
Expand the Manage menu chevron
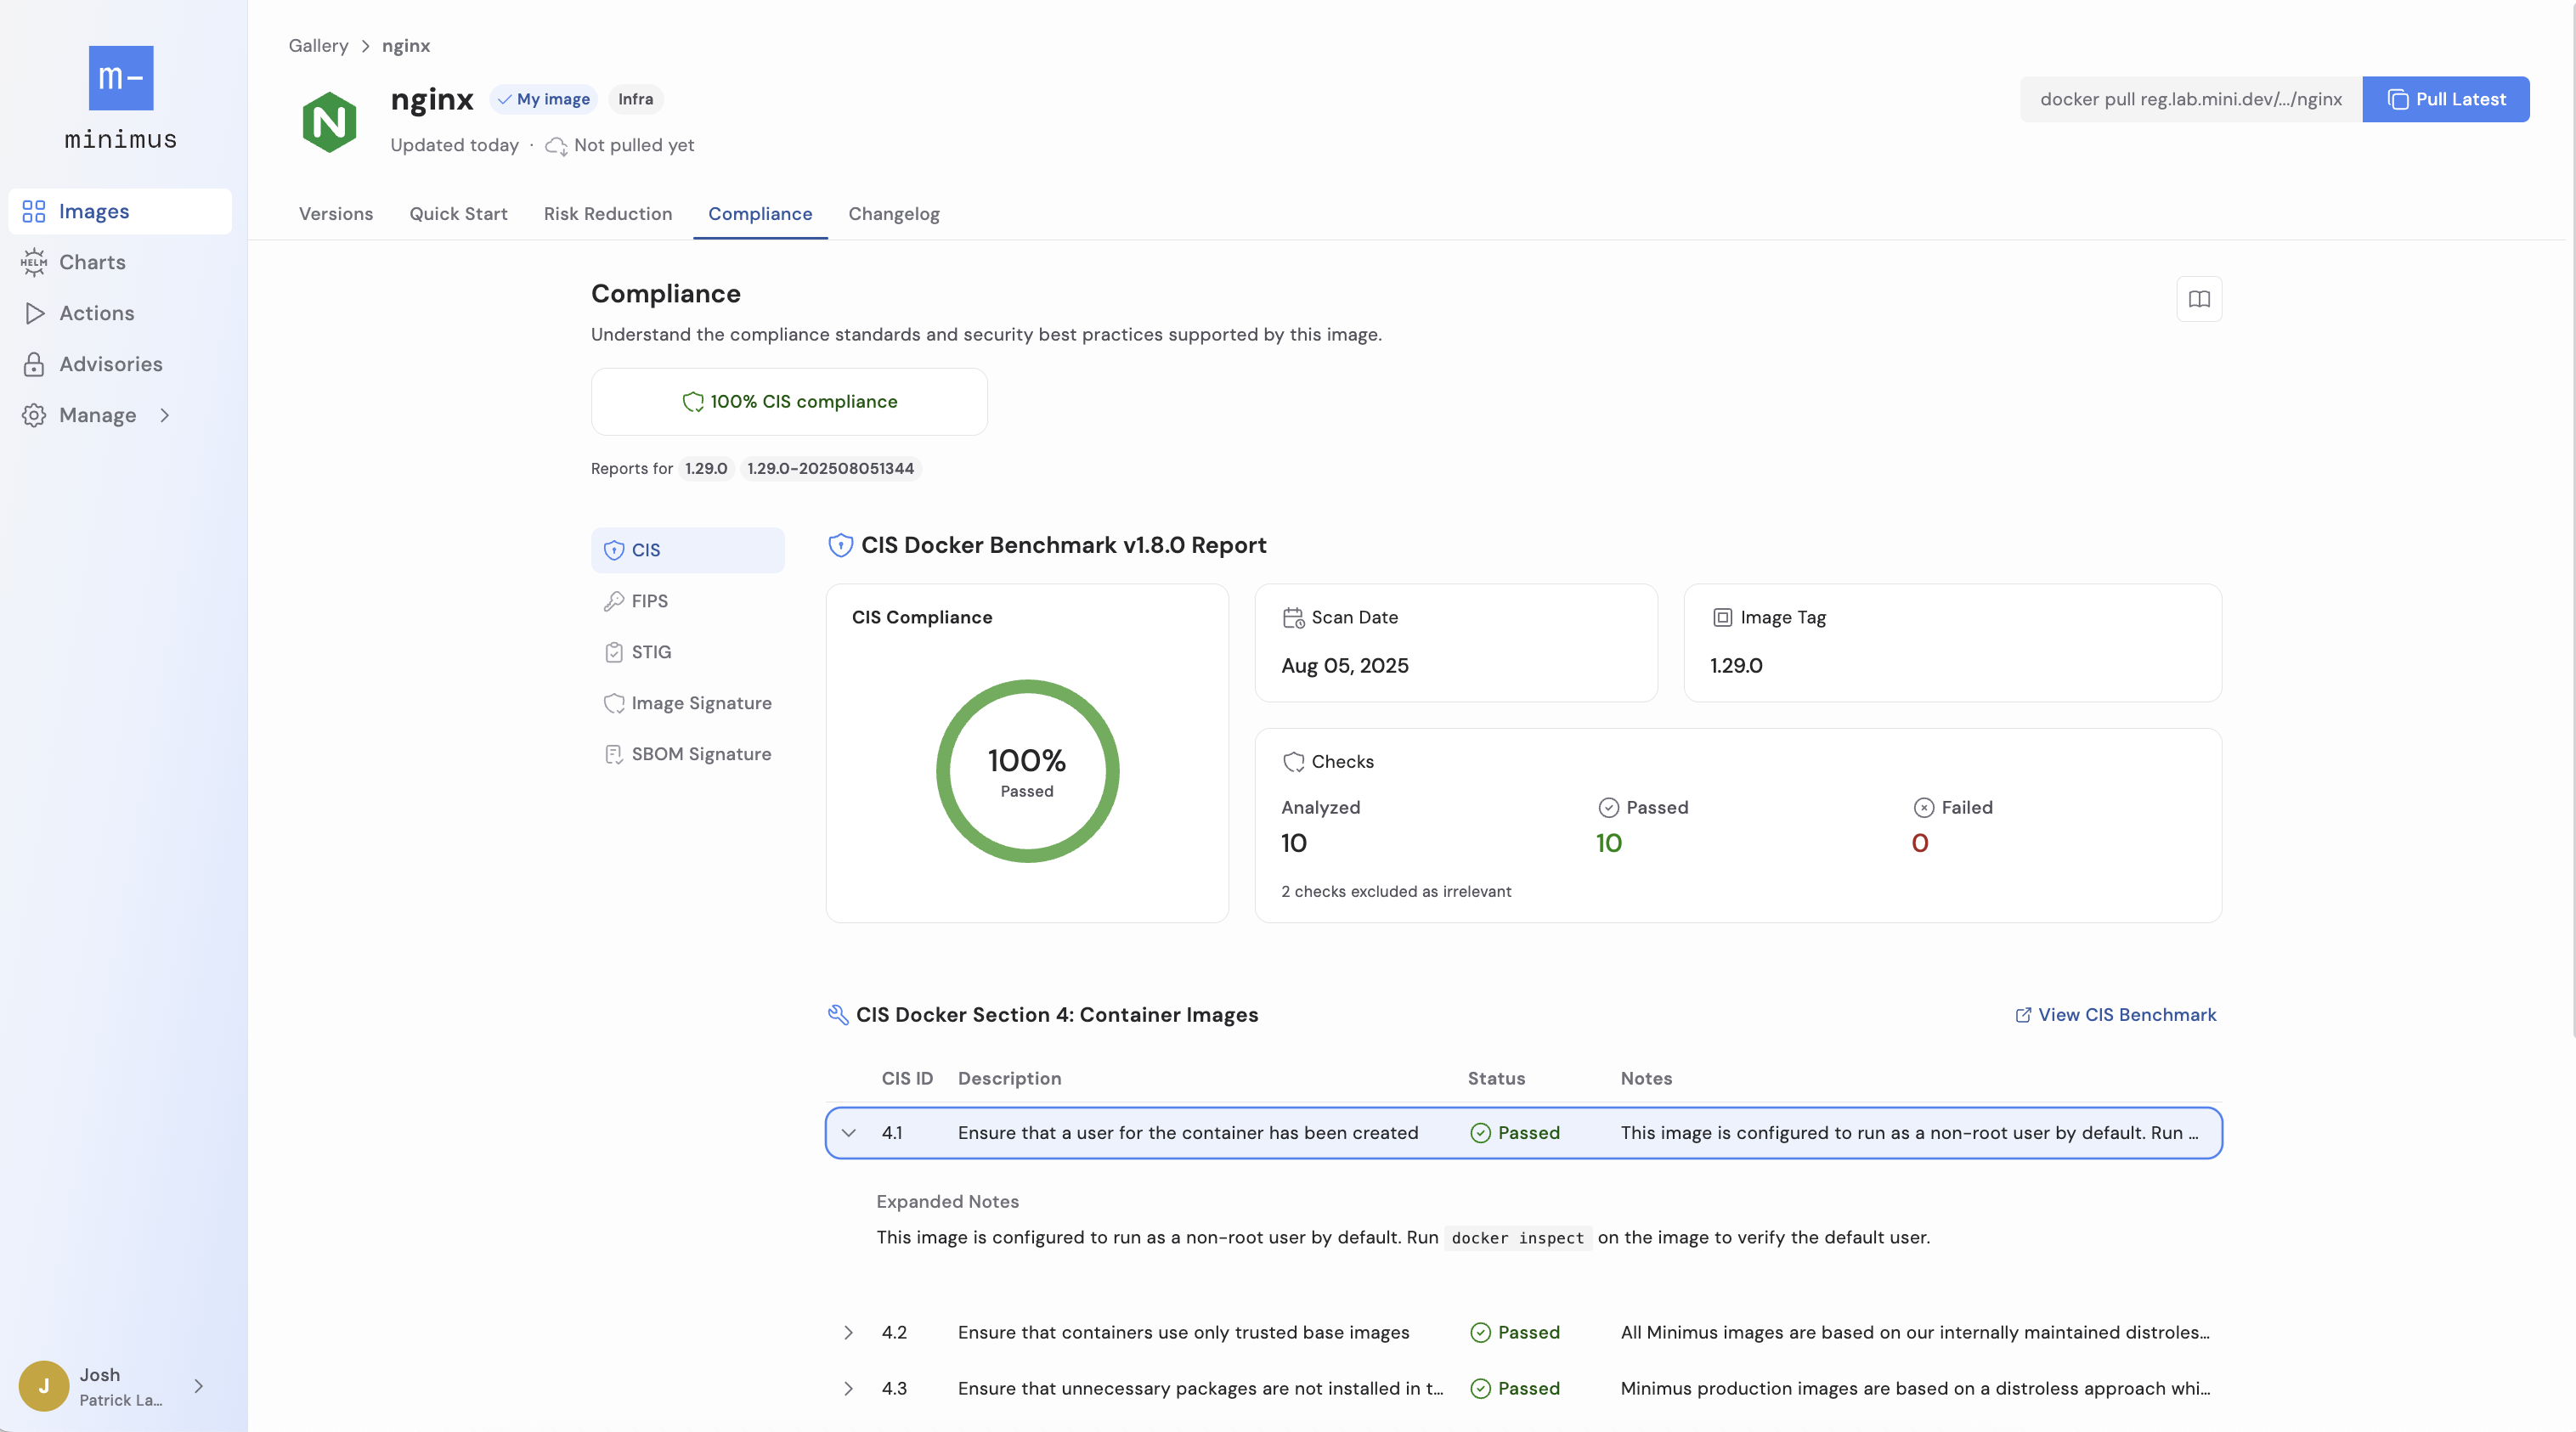point(165,415)
